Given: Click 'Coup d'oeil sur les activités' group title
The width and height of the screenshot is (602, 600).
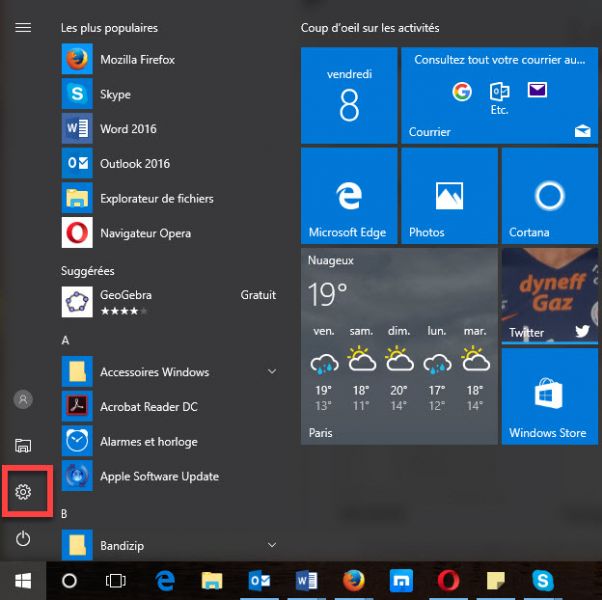Looking at the screenshot, I should tap(370, 28).
